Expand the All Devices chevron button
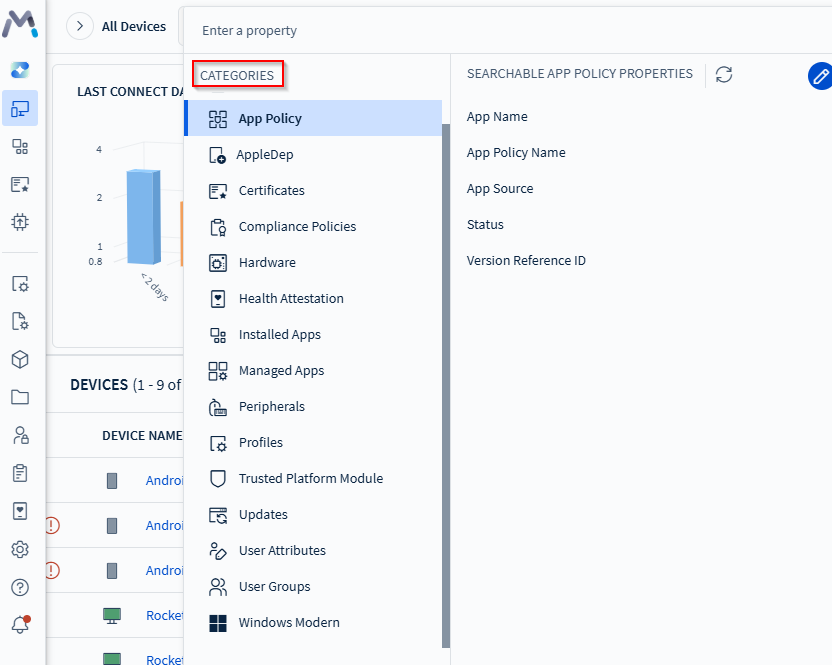This screenshot has height=665, width=832. click(x=79, y=27)
